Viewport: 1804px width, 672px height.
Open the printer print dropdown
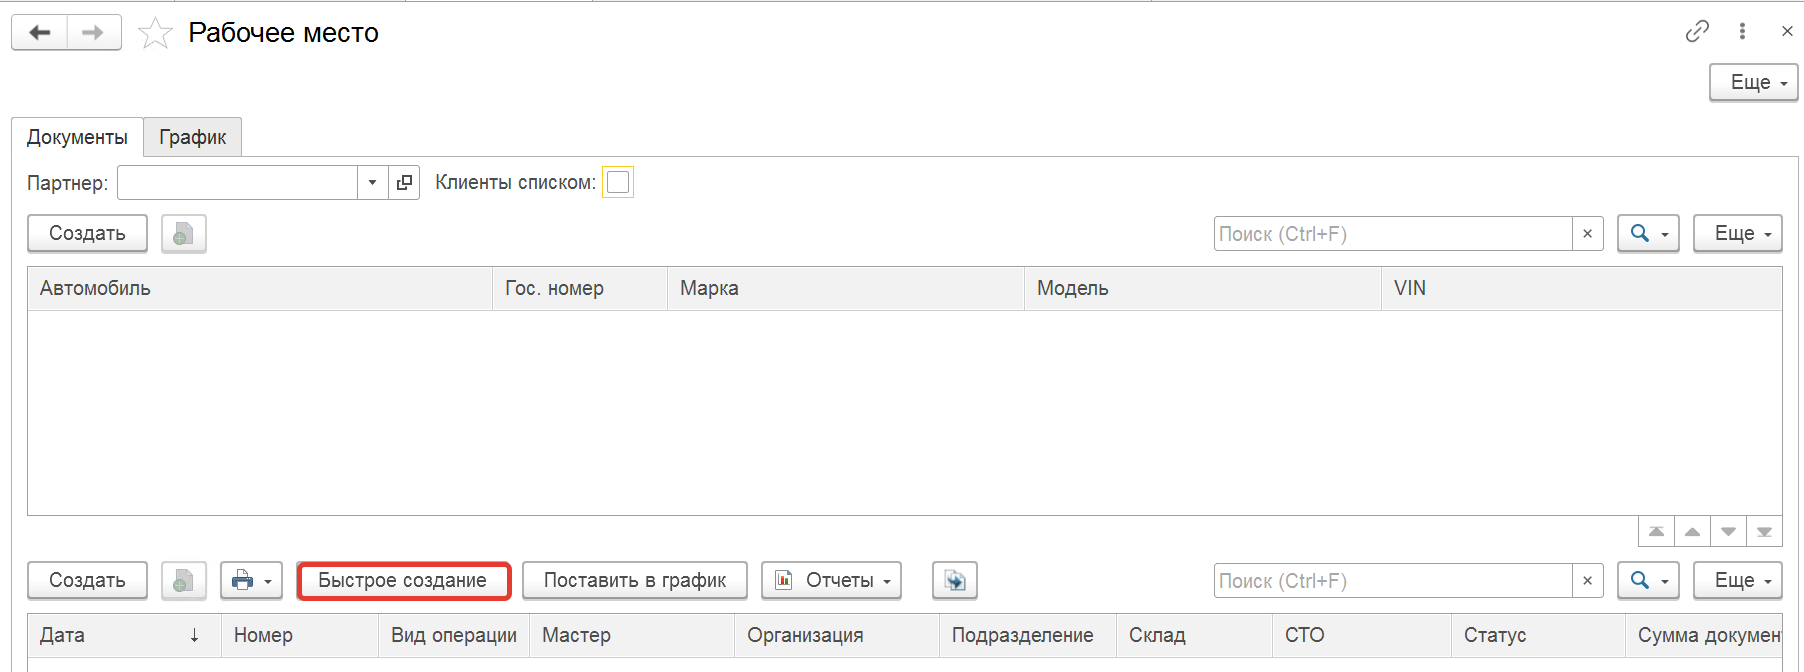point(251,580)
